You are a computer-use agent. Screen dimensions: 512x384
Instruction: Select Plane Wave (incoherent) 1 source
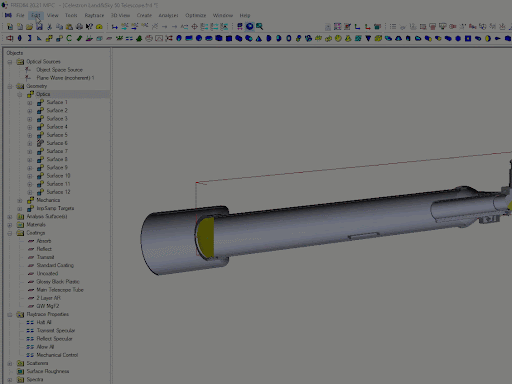(65, 78)
